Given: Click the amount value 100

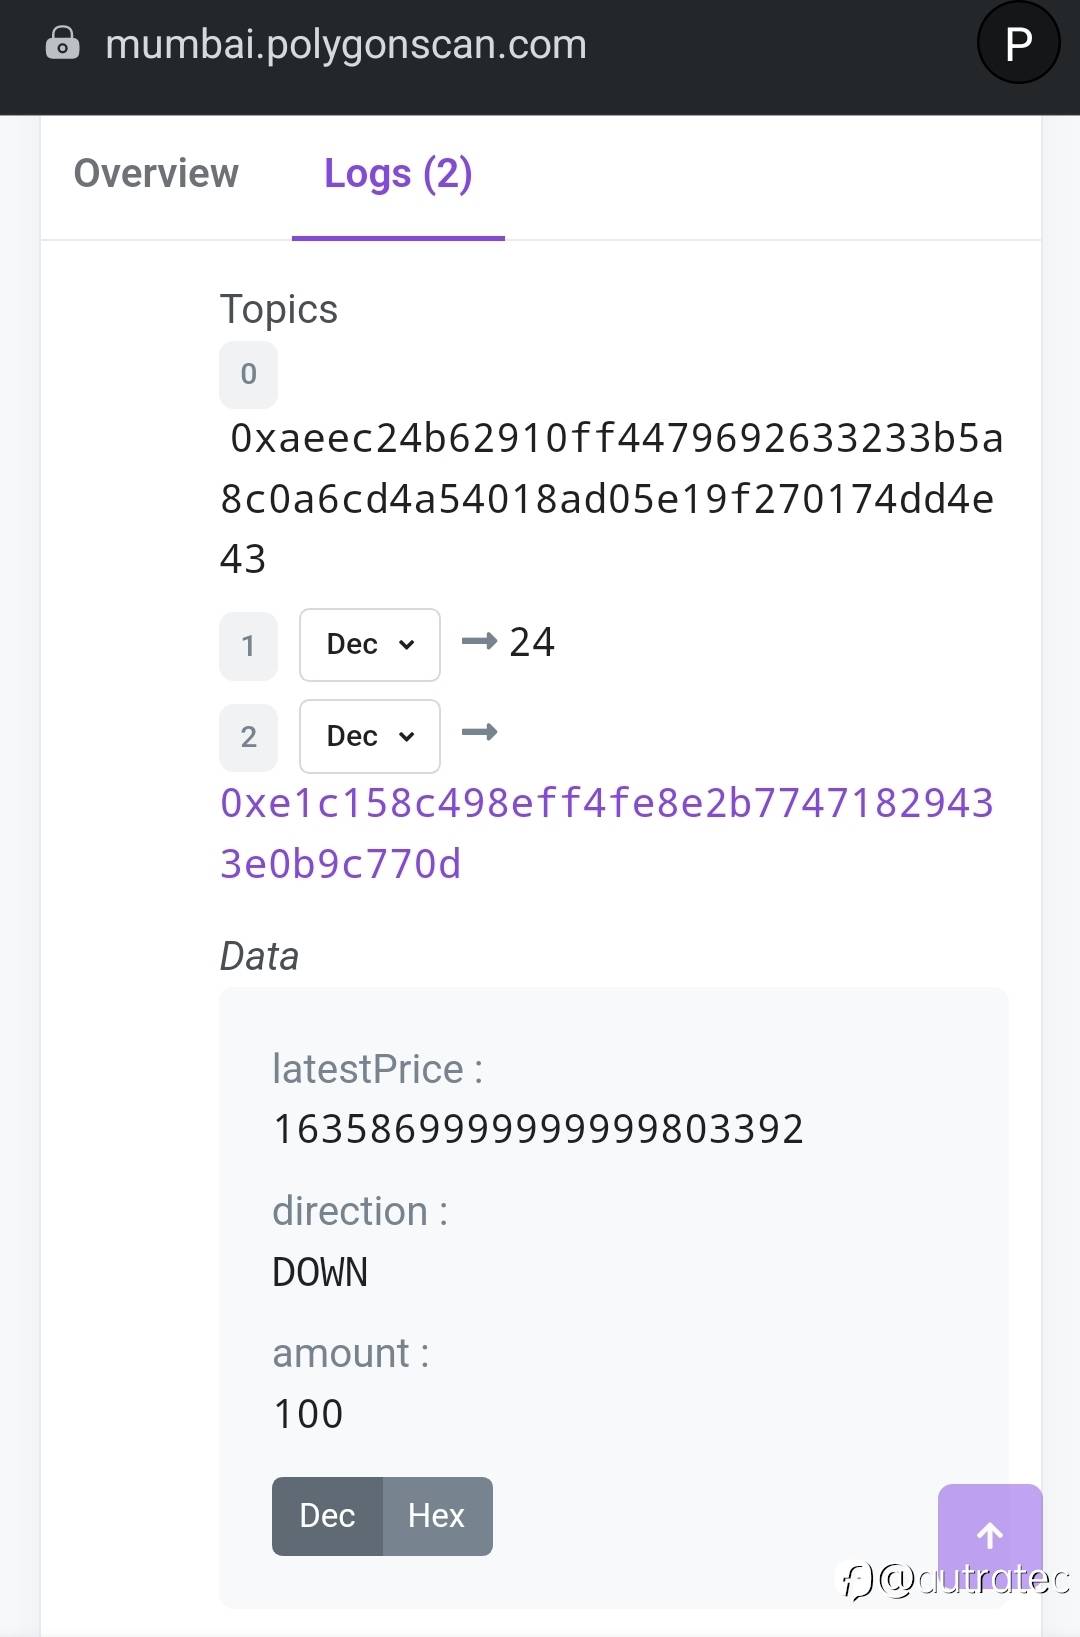Looking at the screenshot, I should [x=308, y=1414].
